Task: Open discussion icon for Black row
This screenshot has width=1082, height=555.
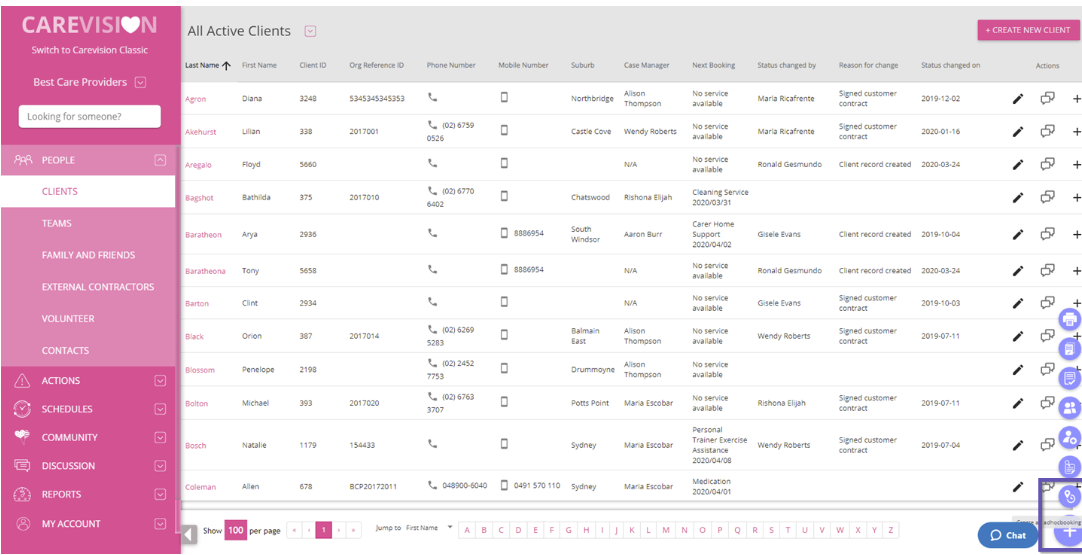Action: point(1047,335)
